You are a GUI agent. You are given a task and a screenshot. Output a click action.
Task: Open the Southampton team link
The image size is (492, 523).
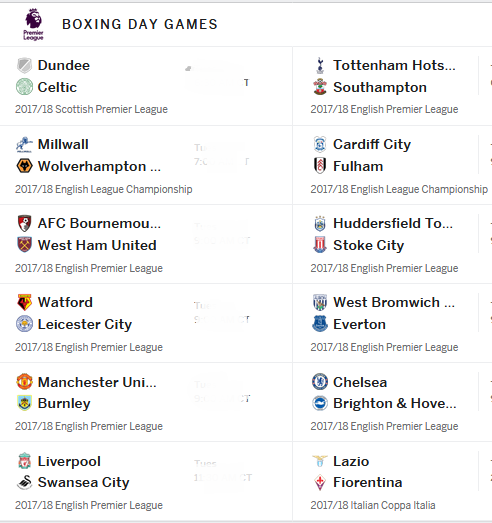point(380,87)
